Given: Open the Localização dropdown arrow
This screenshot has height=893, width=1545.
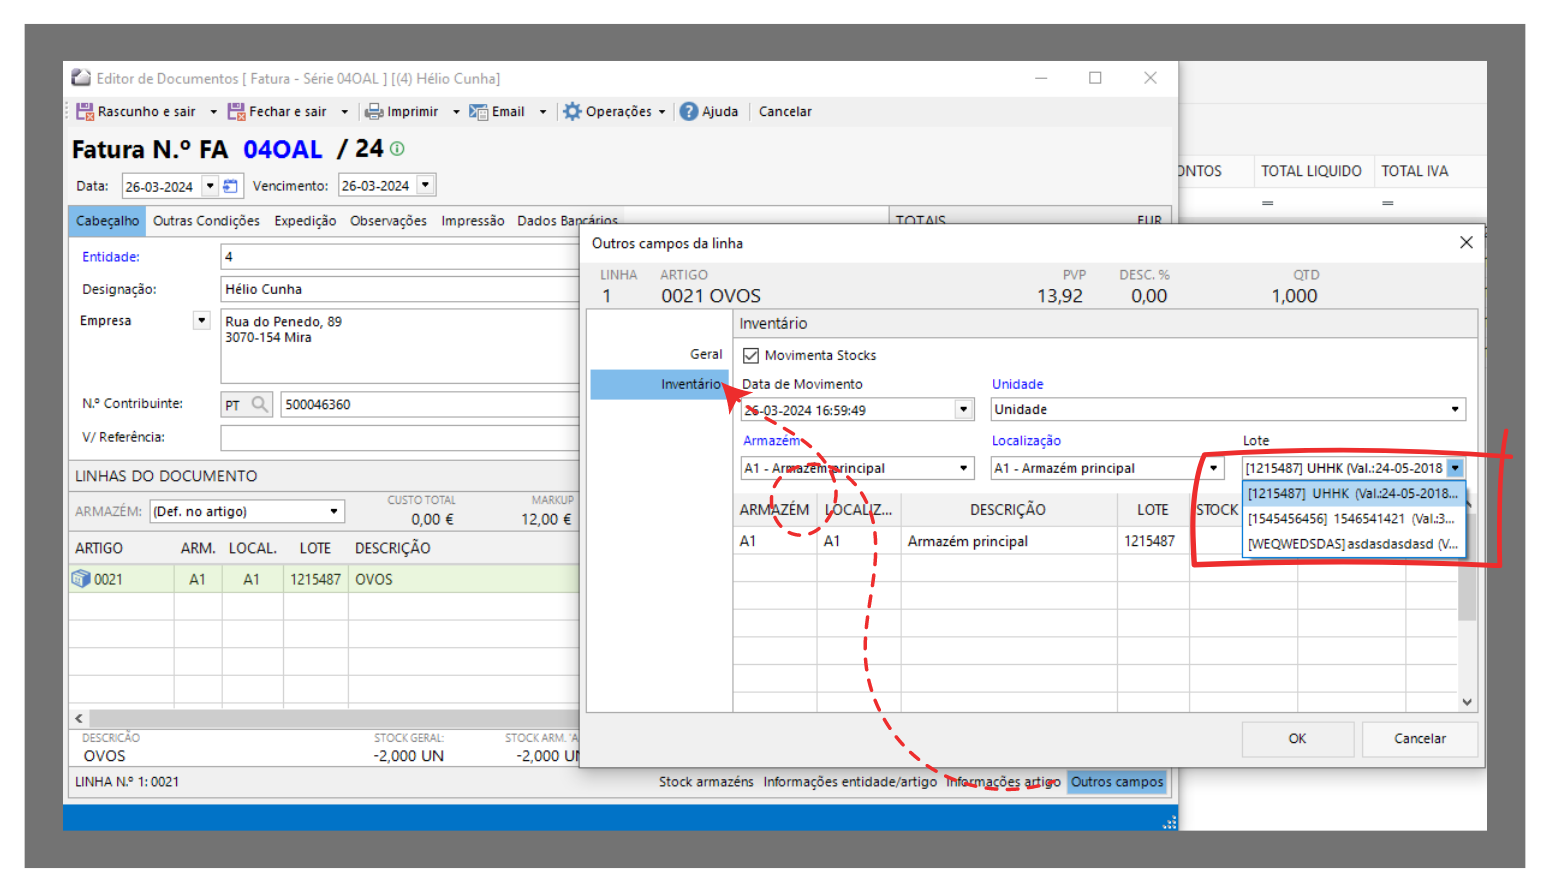Looking at the screenshot, I should click(1214, 468).
